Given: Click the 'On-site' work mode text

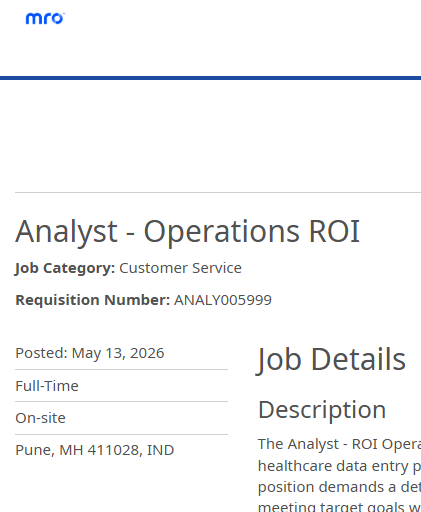Looking at the screenshot, I should pyautogui.click(x=40, y=418).
